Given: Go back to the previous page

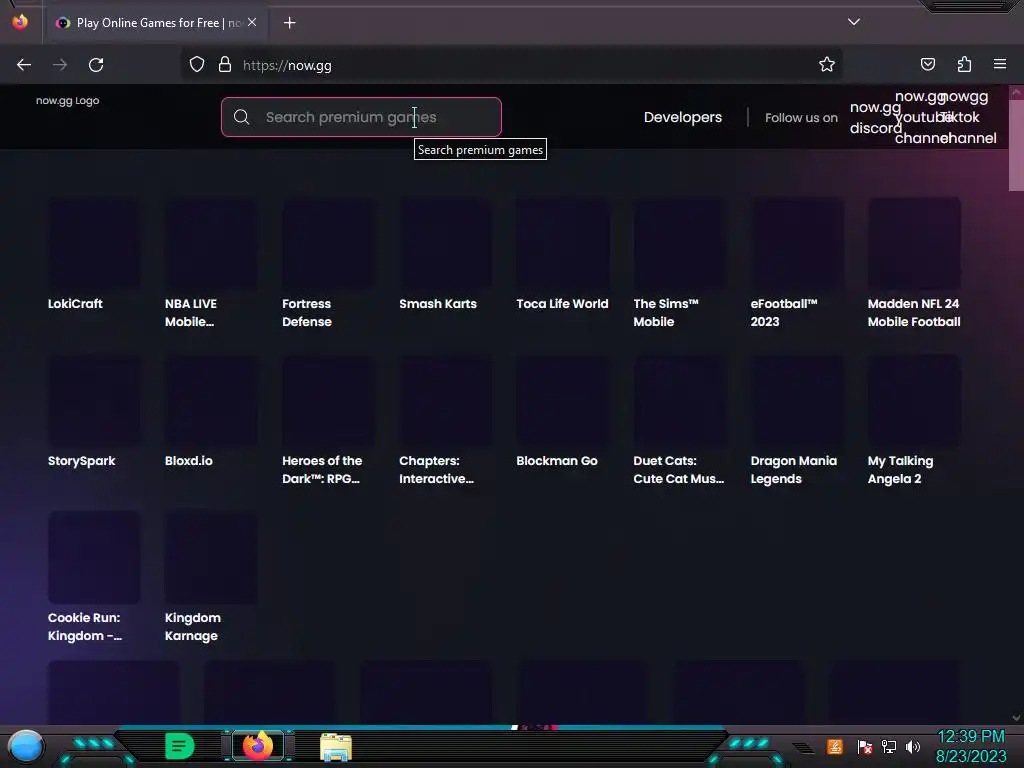Looking at the screenshot, I should click(24, 65).
